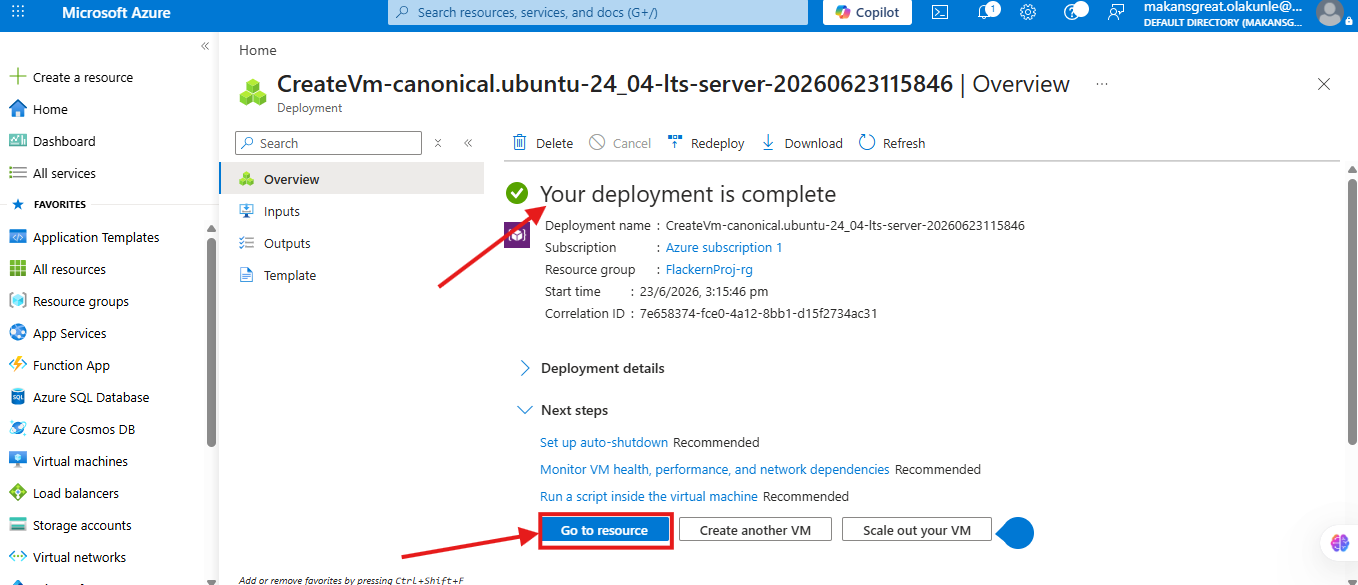Click Go to resource button

coord(604,530)
